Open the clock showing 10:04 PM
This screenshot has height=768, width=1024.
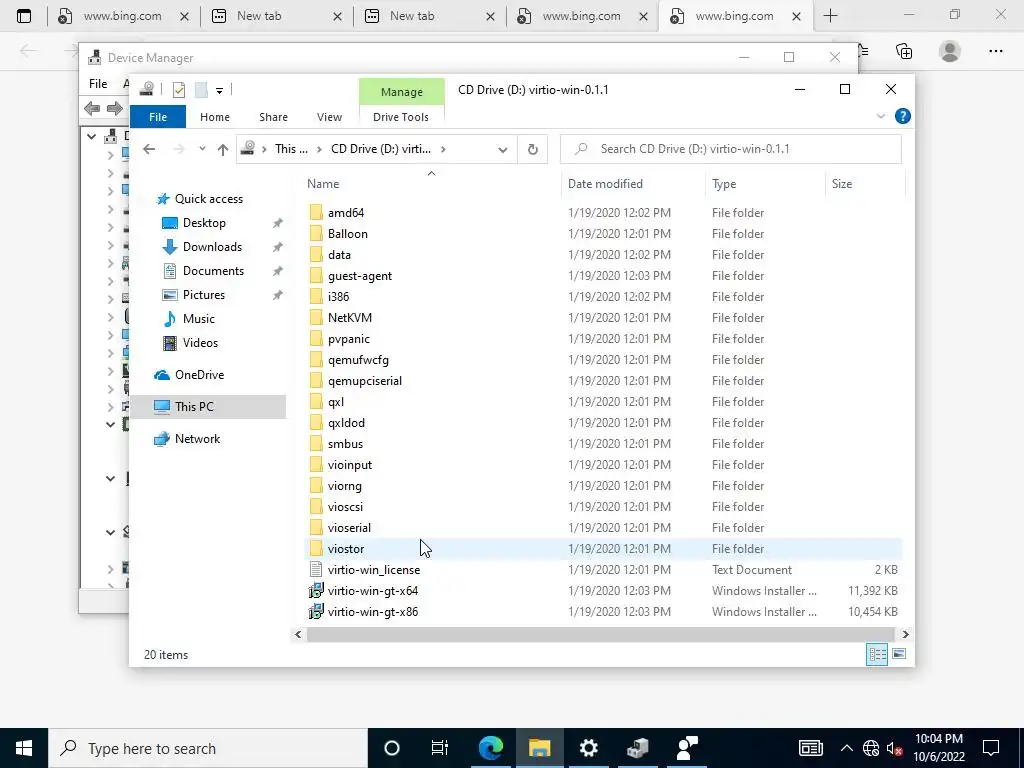[938, 748]
